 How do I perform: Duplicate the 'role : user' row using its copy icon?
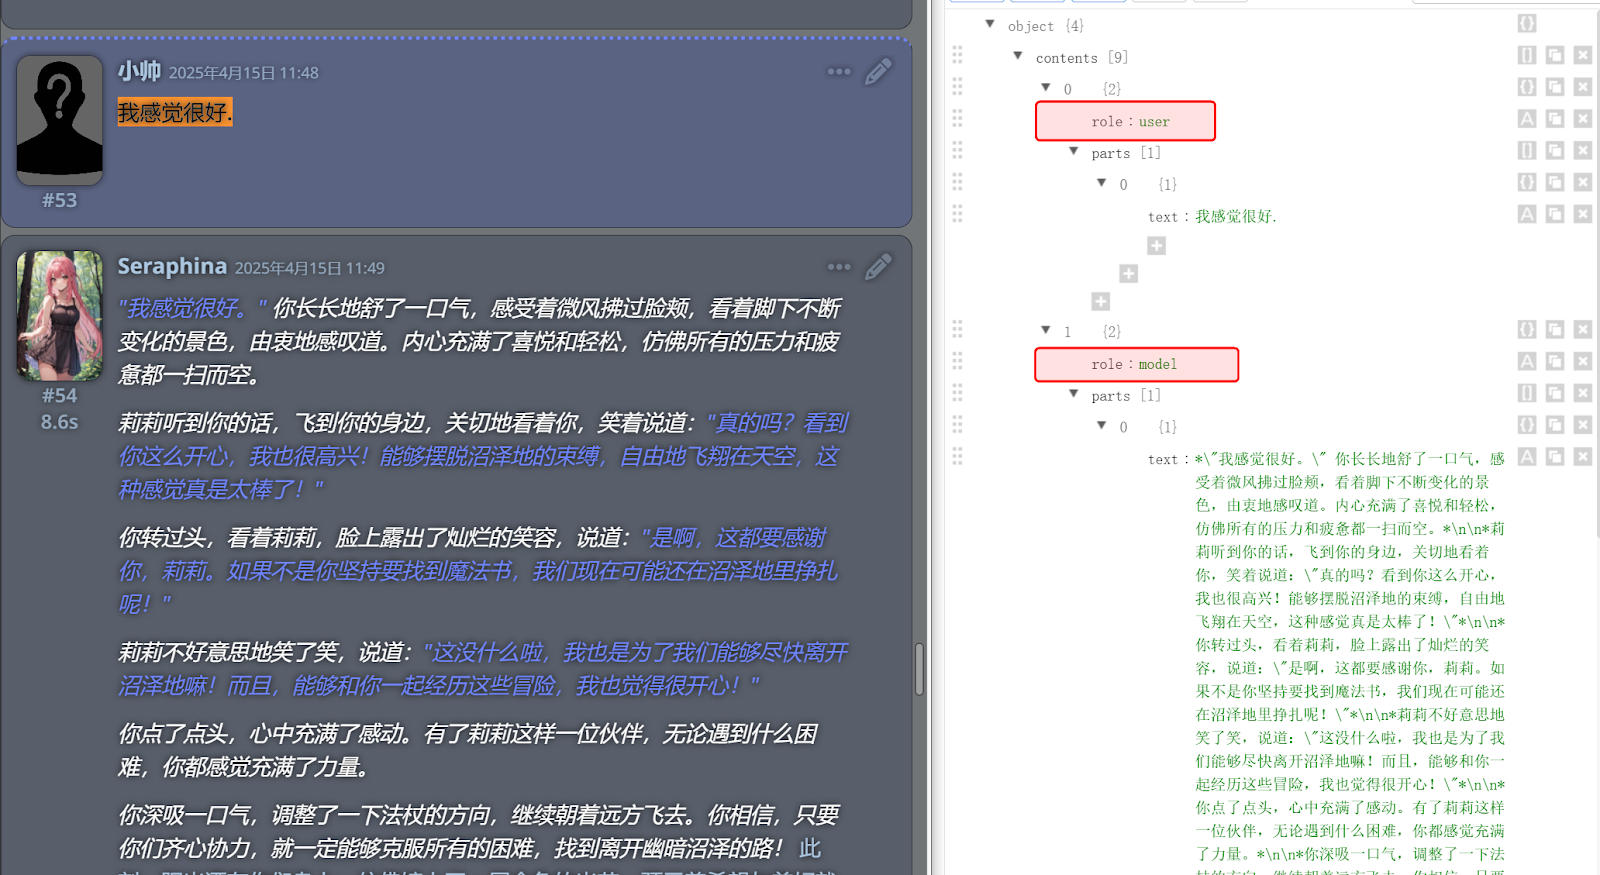tap(1554, 119)
